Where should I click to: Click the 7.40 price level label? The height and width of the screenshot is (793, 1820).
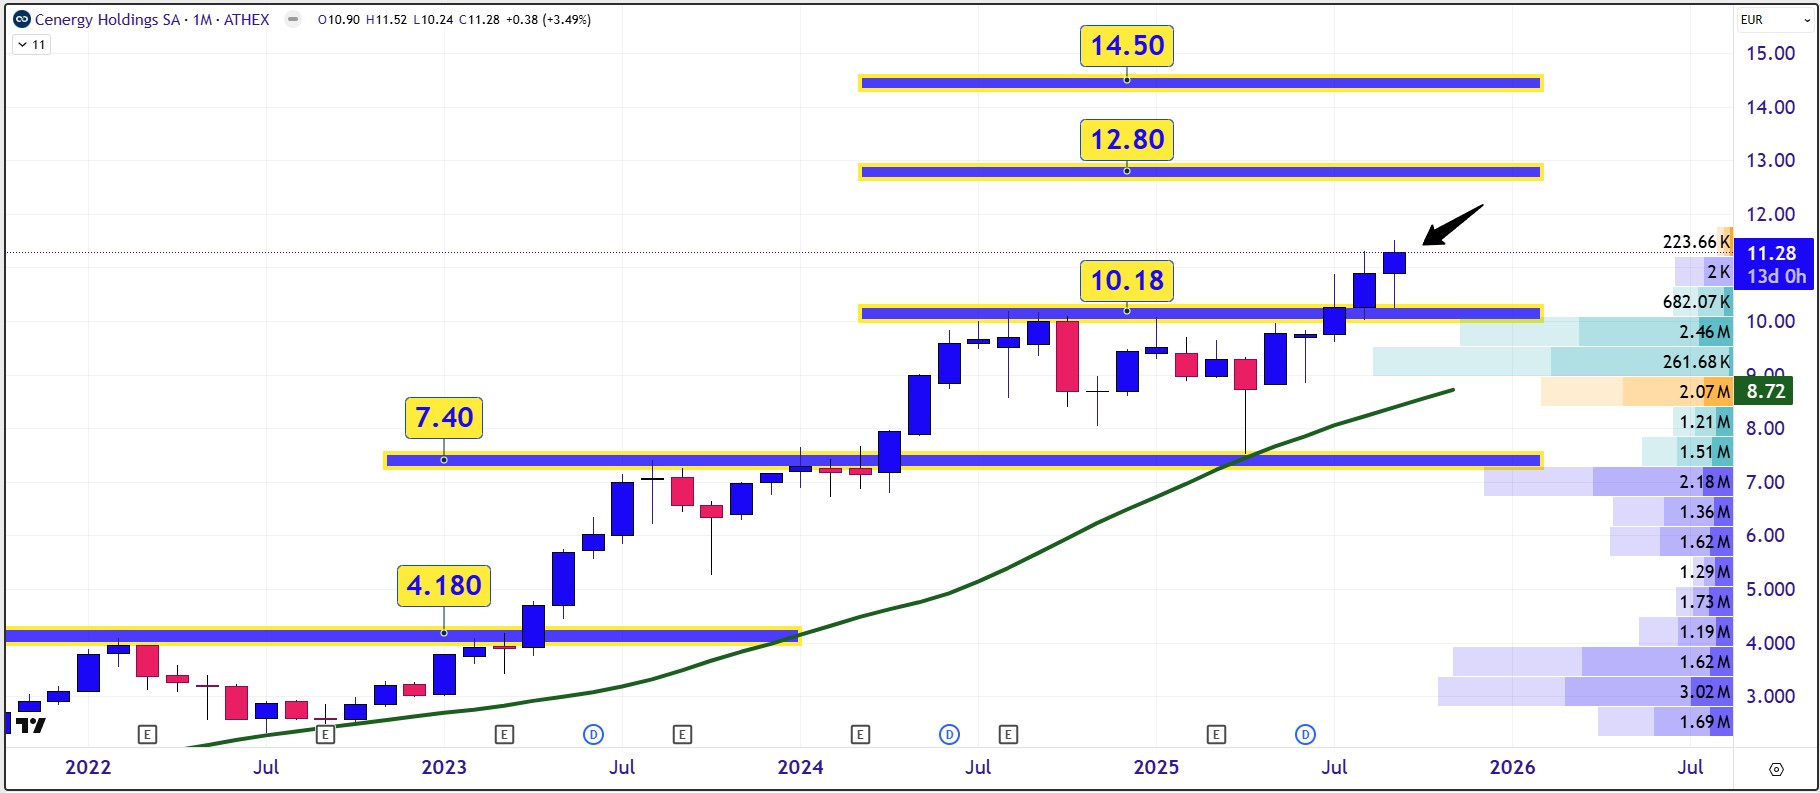(444, 417)
